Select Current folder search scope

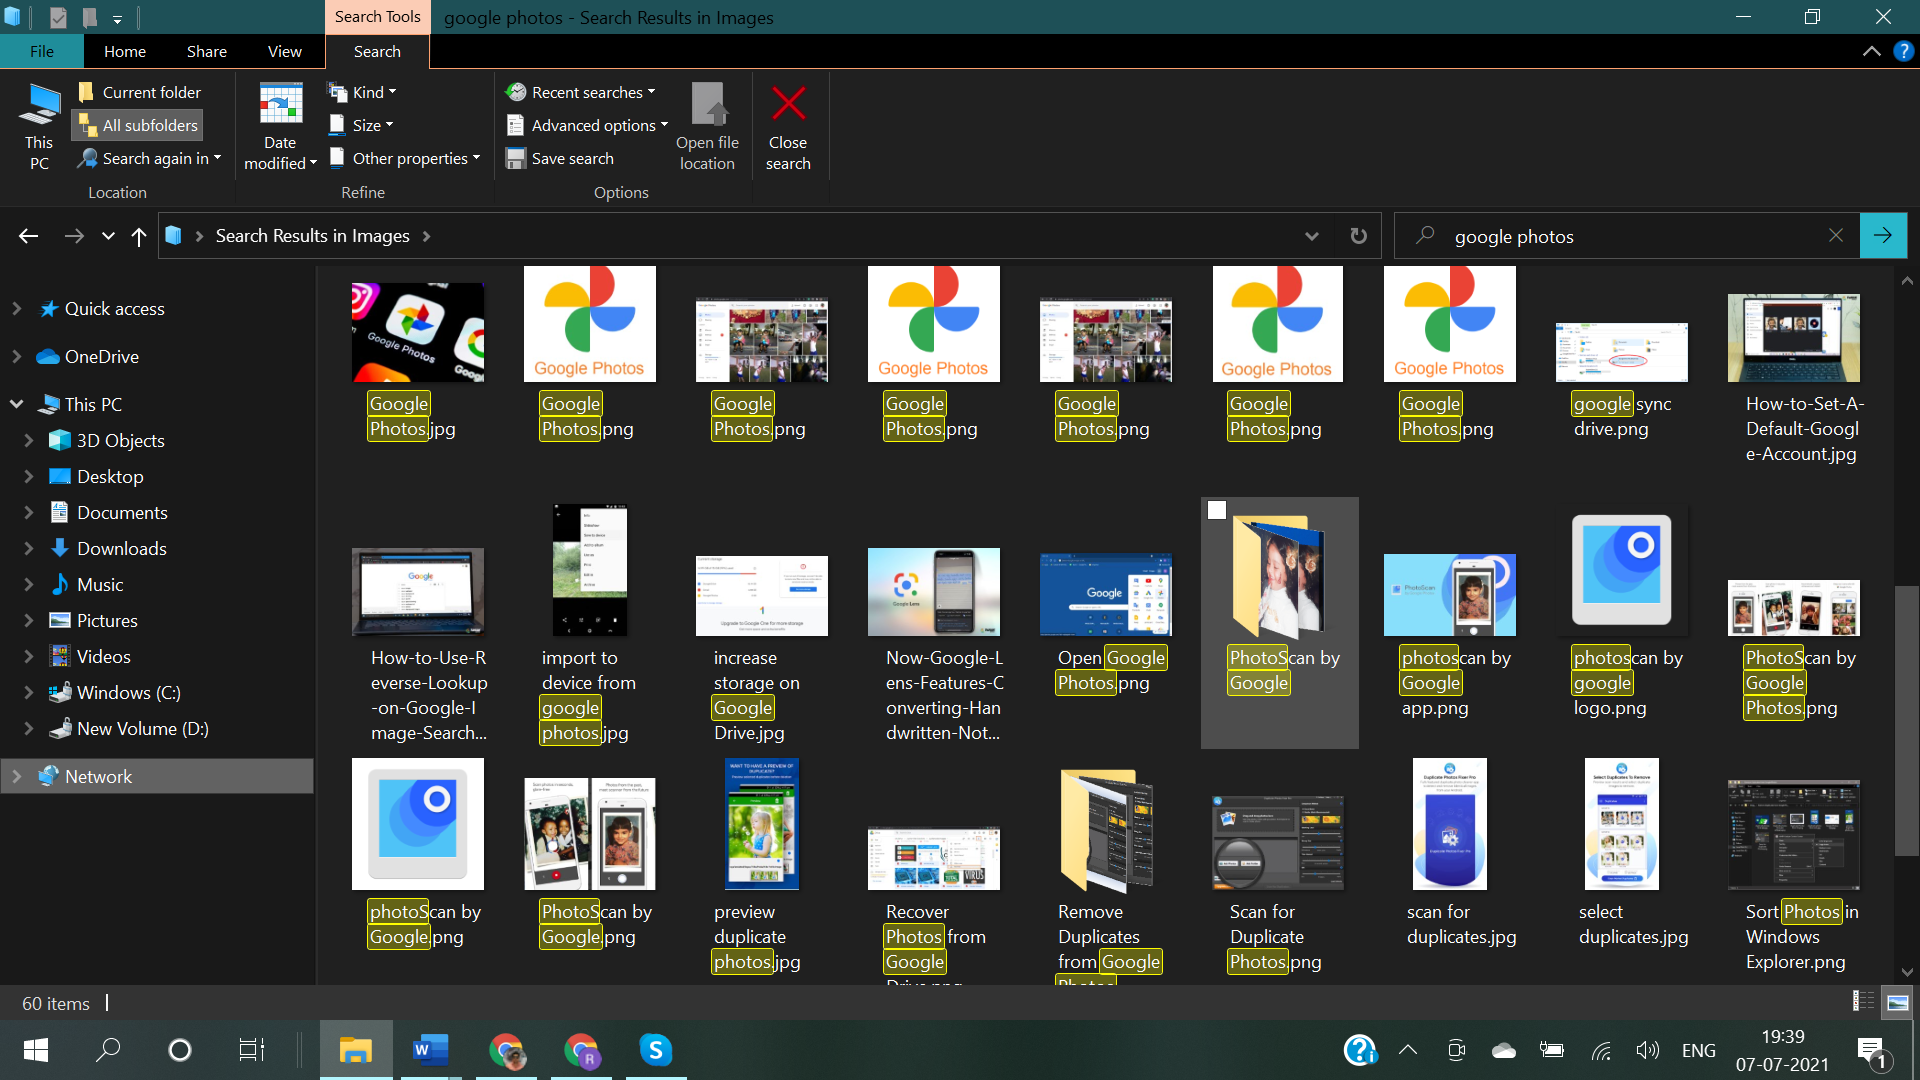pos(139,92)
